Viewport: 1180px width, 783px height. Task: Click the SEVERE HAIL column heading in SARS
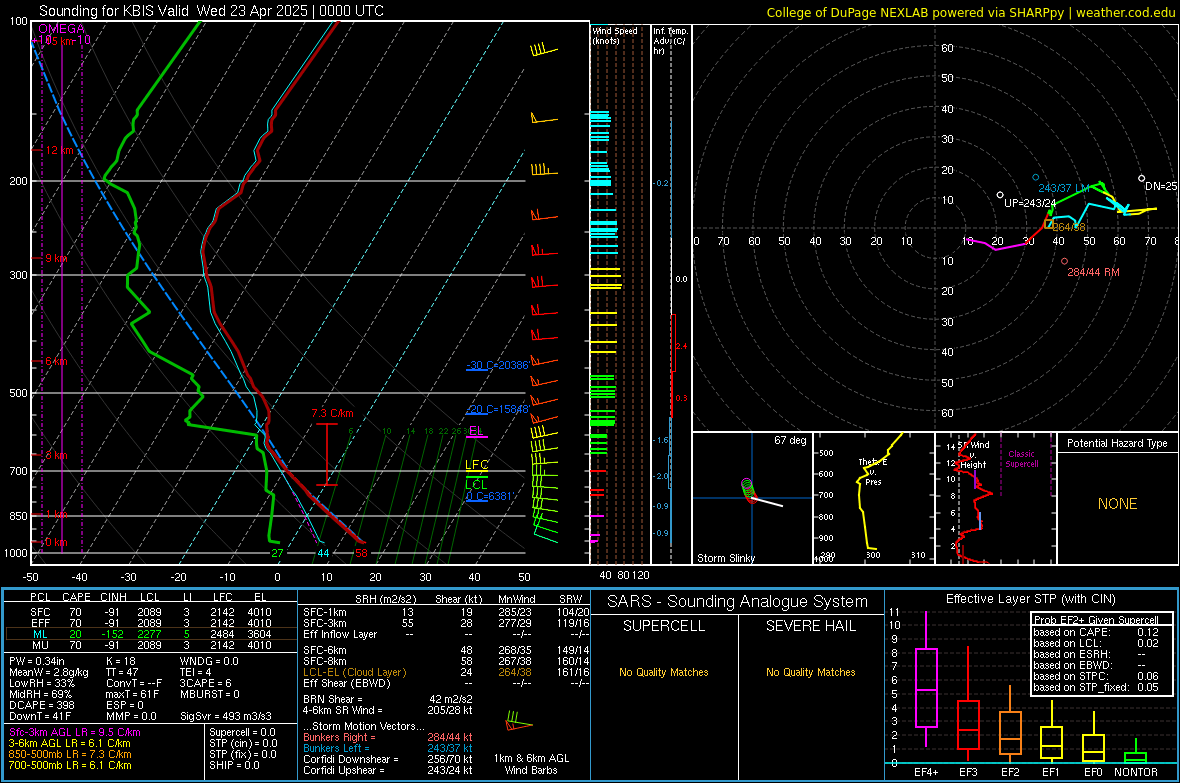pos(810,626)
